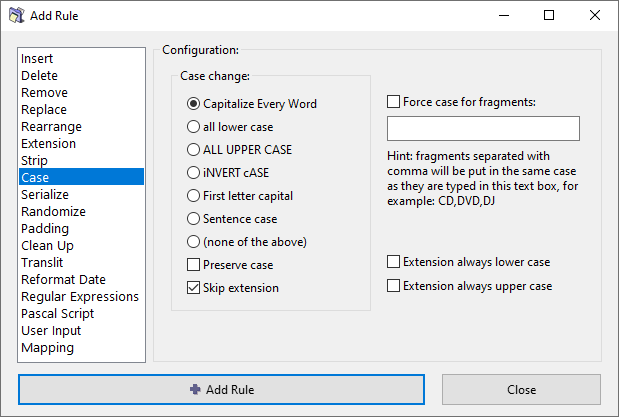Select the ALL UPPER CASE radio option

pos(194,149)
